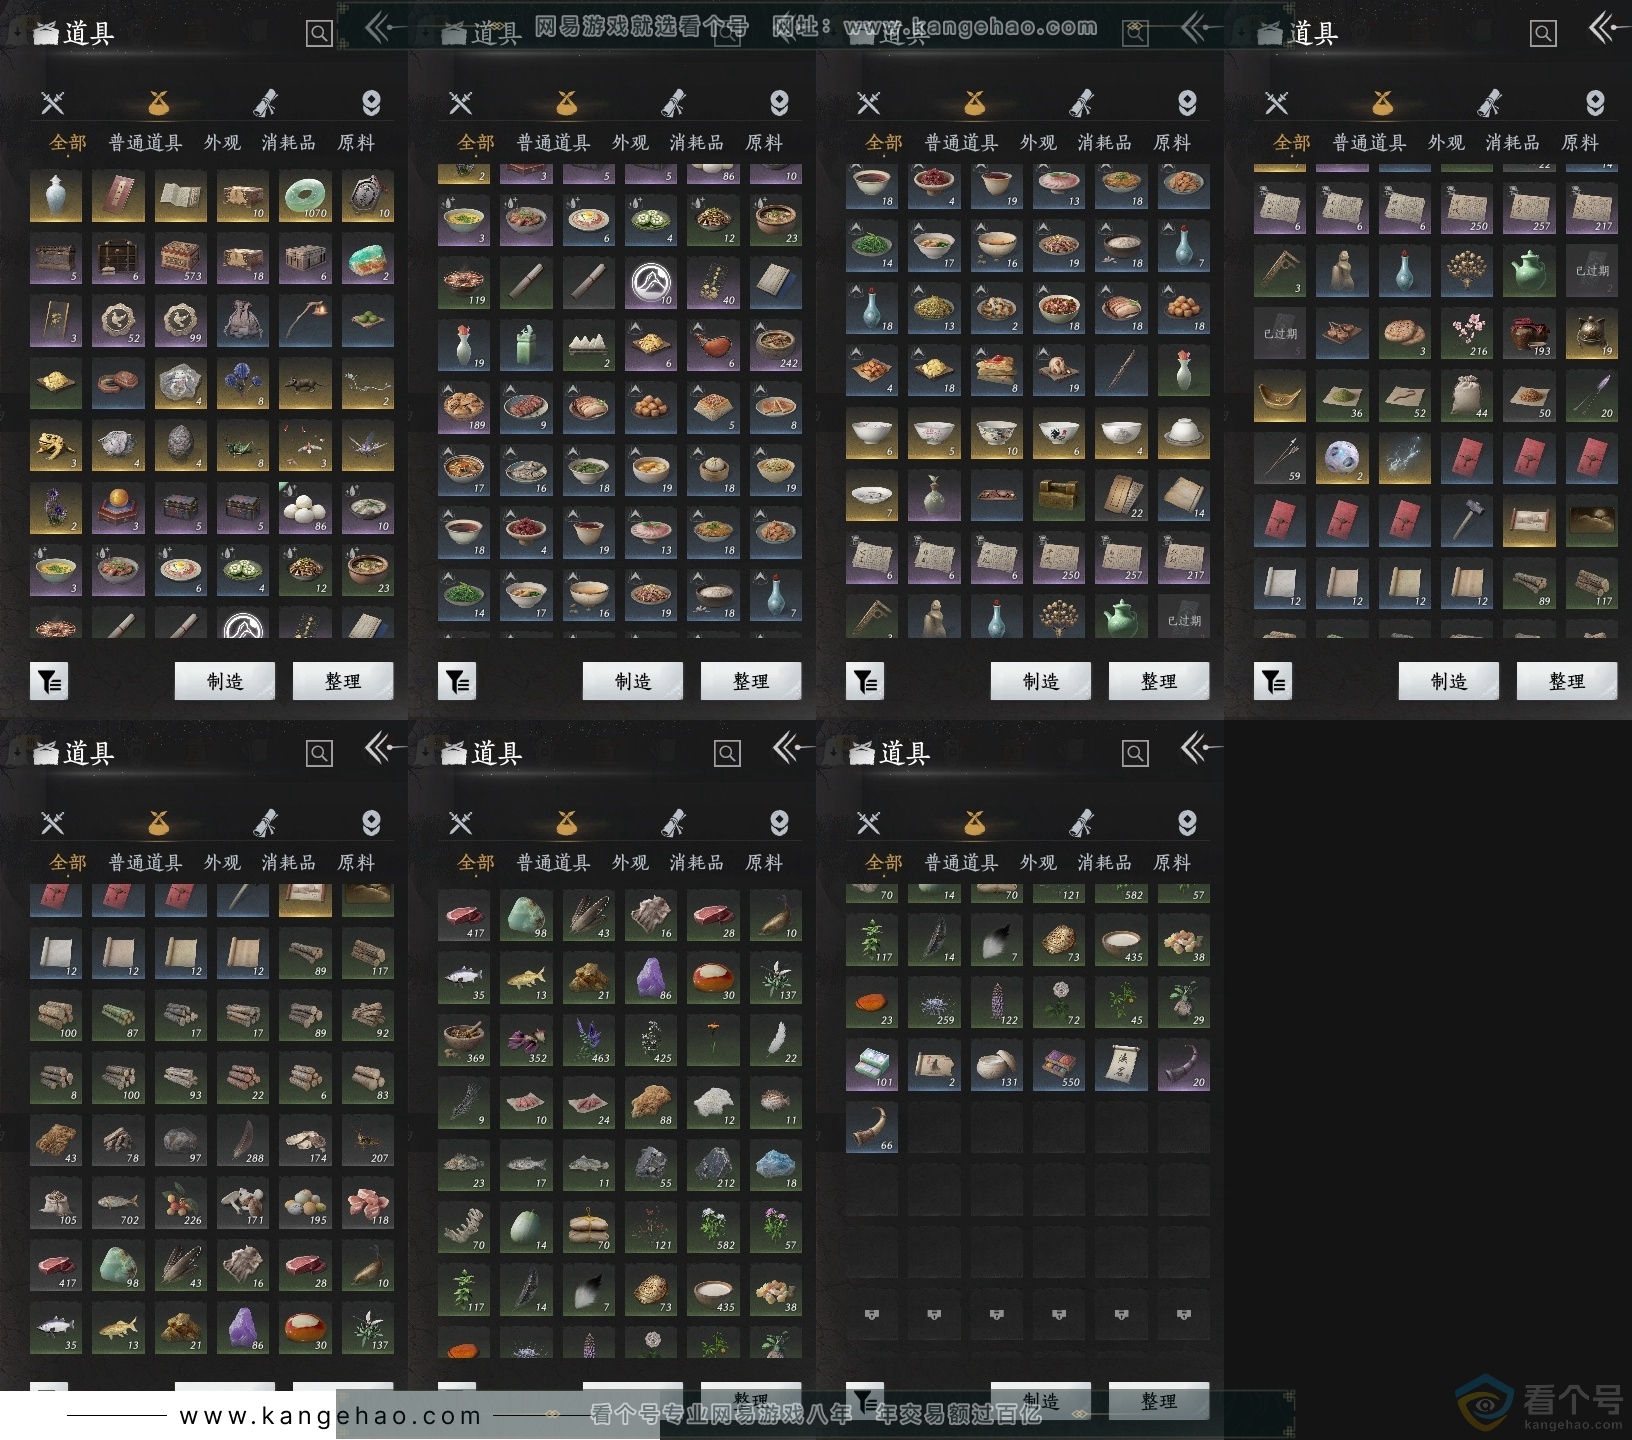Select the mushroom stack showing 171

[243, 1204]
